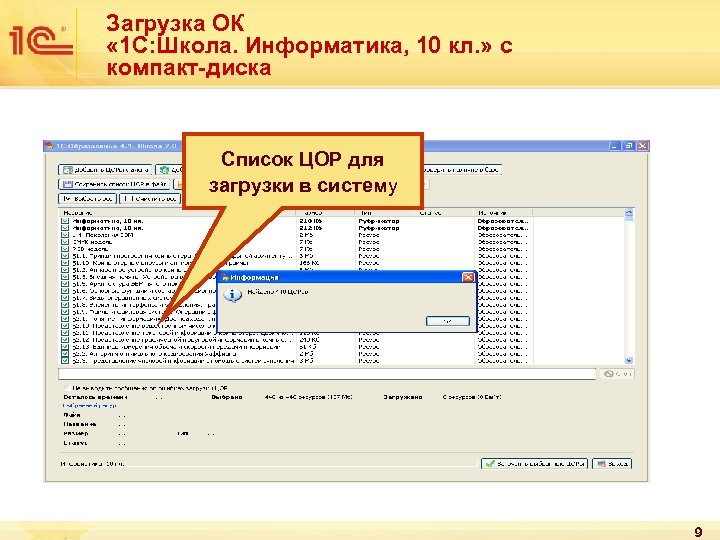The width and height of the screenshot is (720, 540).
Task: Click the green-check 'Загрузить выбранные ЦОРы' button
Action: [x=534, y=464]
